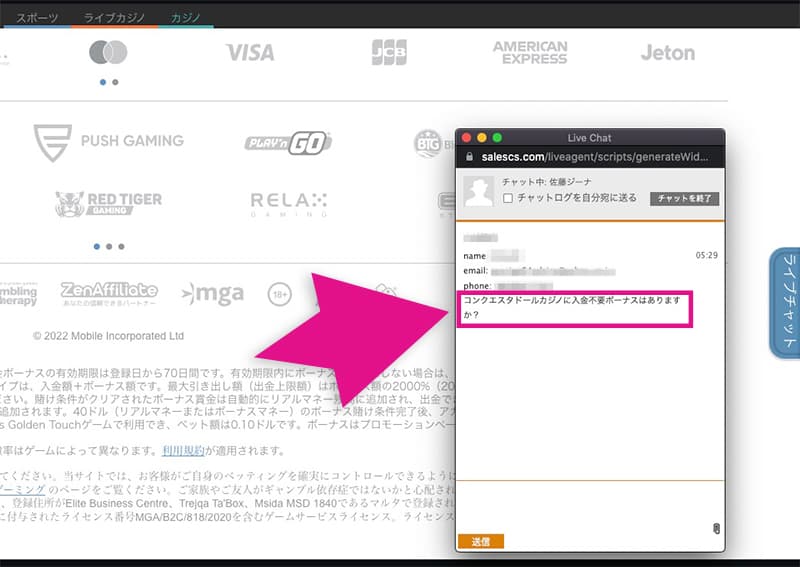Open the スポーツ tab
The width and height of the screenshot is (800, 567).
pos(37,17)
